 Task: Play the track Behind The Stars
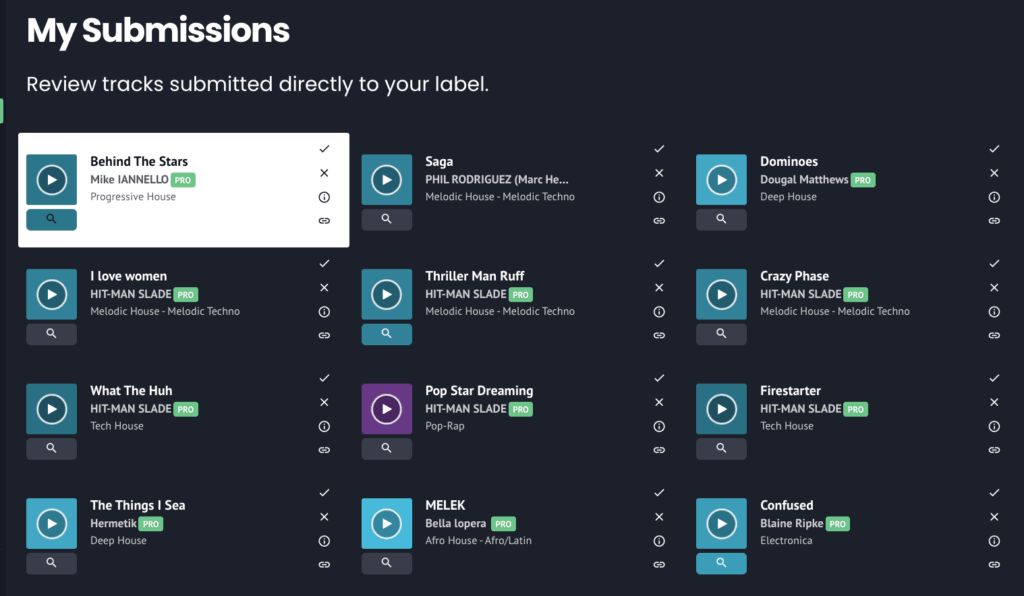(x=51, y=180)
